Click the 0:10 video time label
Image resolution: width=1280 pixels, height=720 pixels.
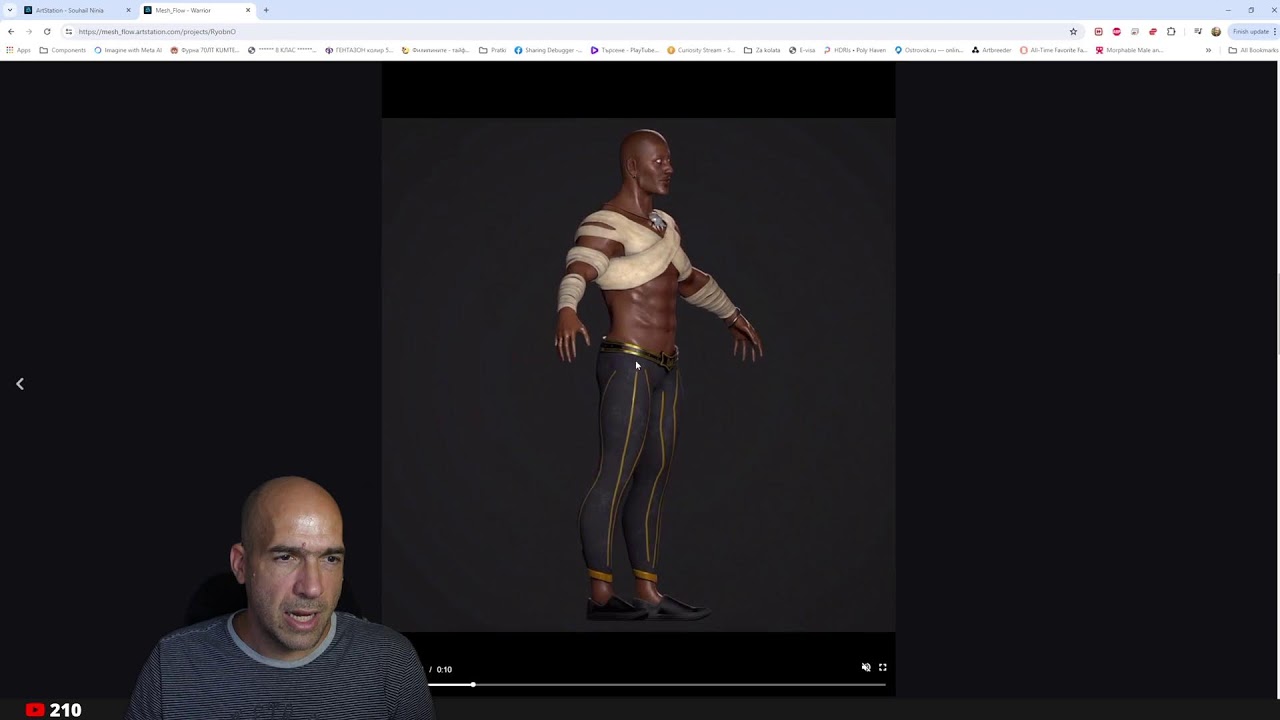pyautogui.click(x=444, y=669)
